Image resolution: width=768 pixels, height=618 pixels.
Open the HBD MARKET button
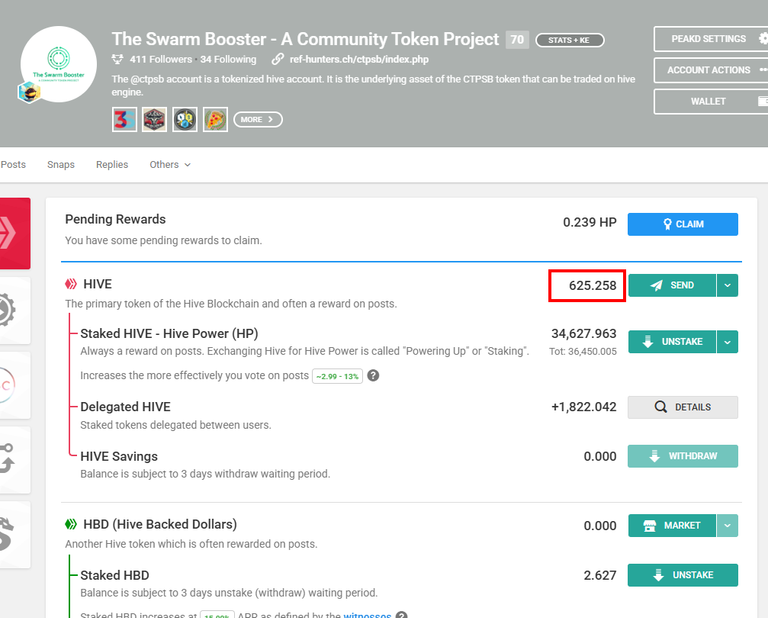coord(672,525)
